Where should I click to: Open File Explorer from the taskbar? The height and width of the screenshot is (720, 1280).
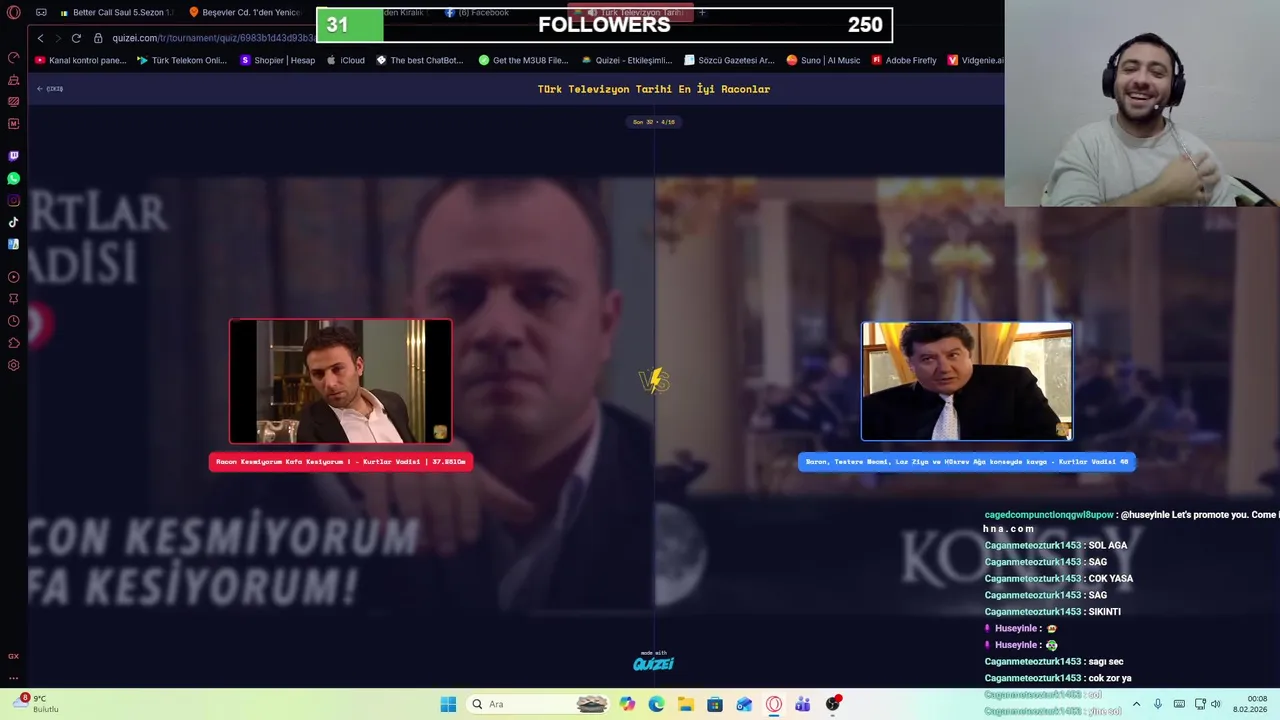click(x=686, y=704)
